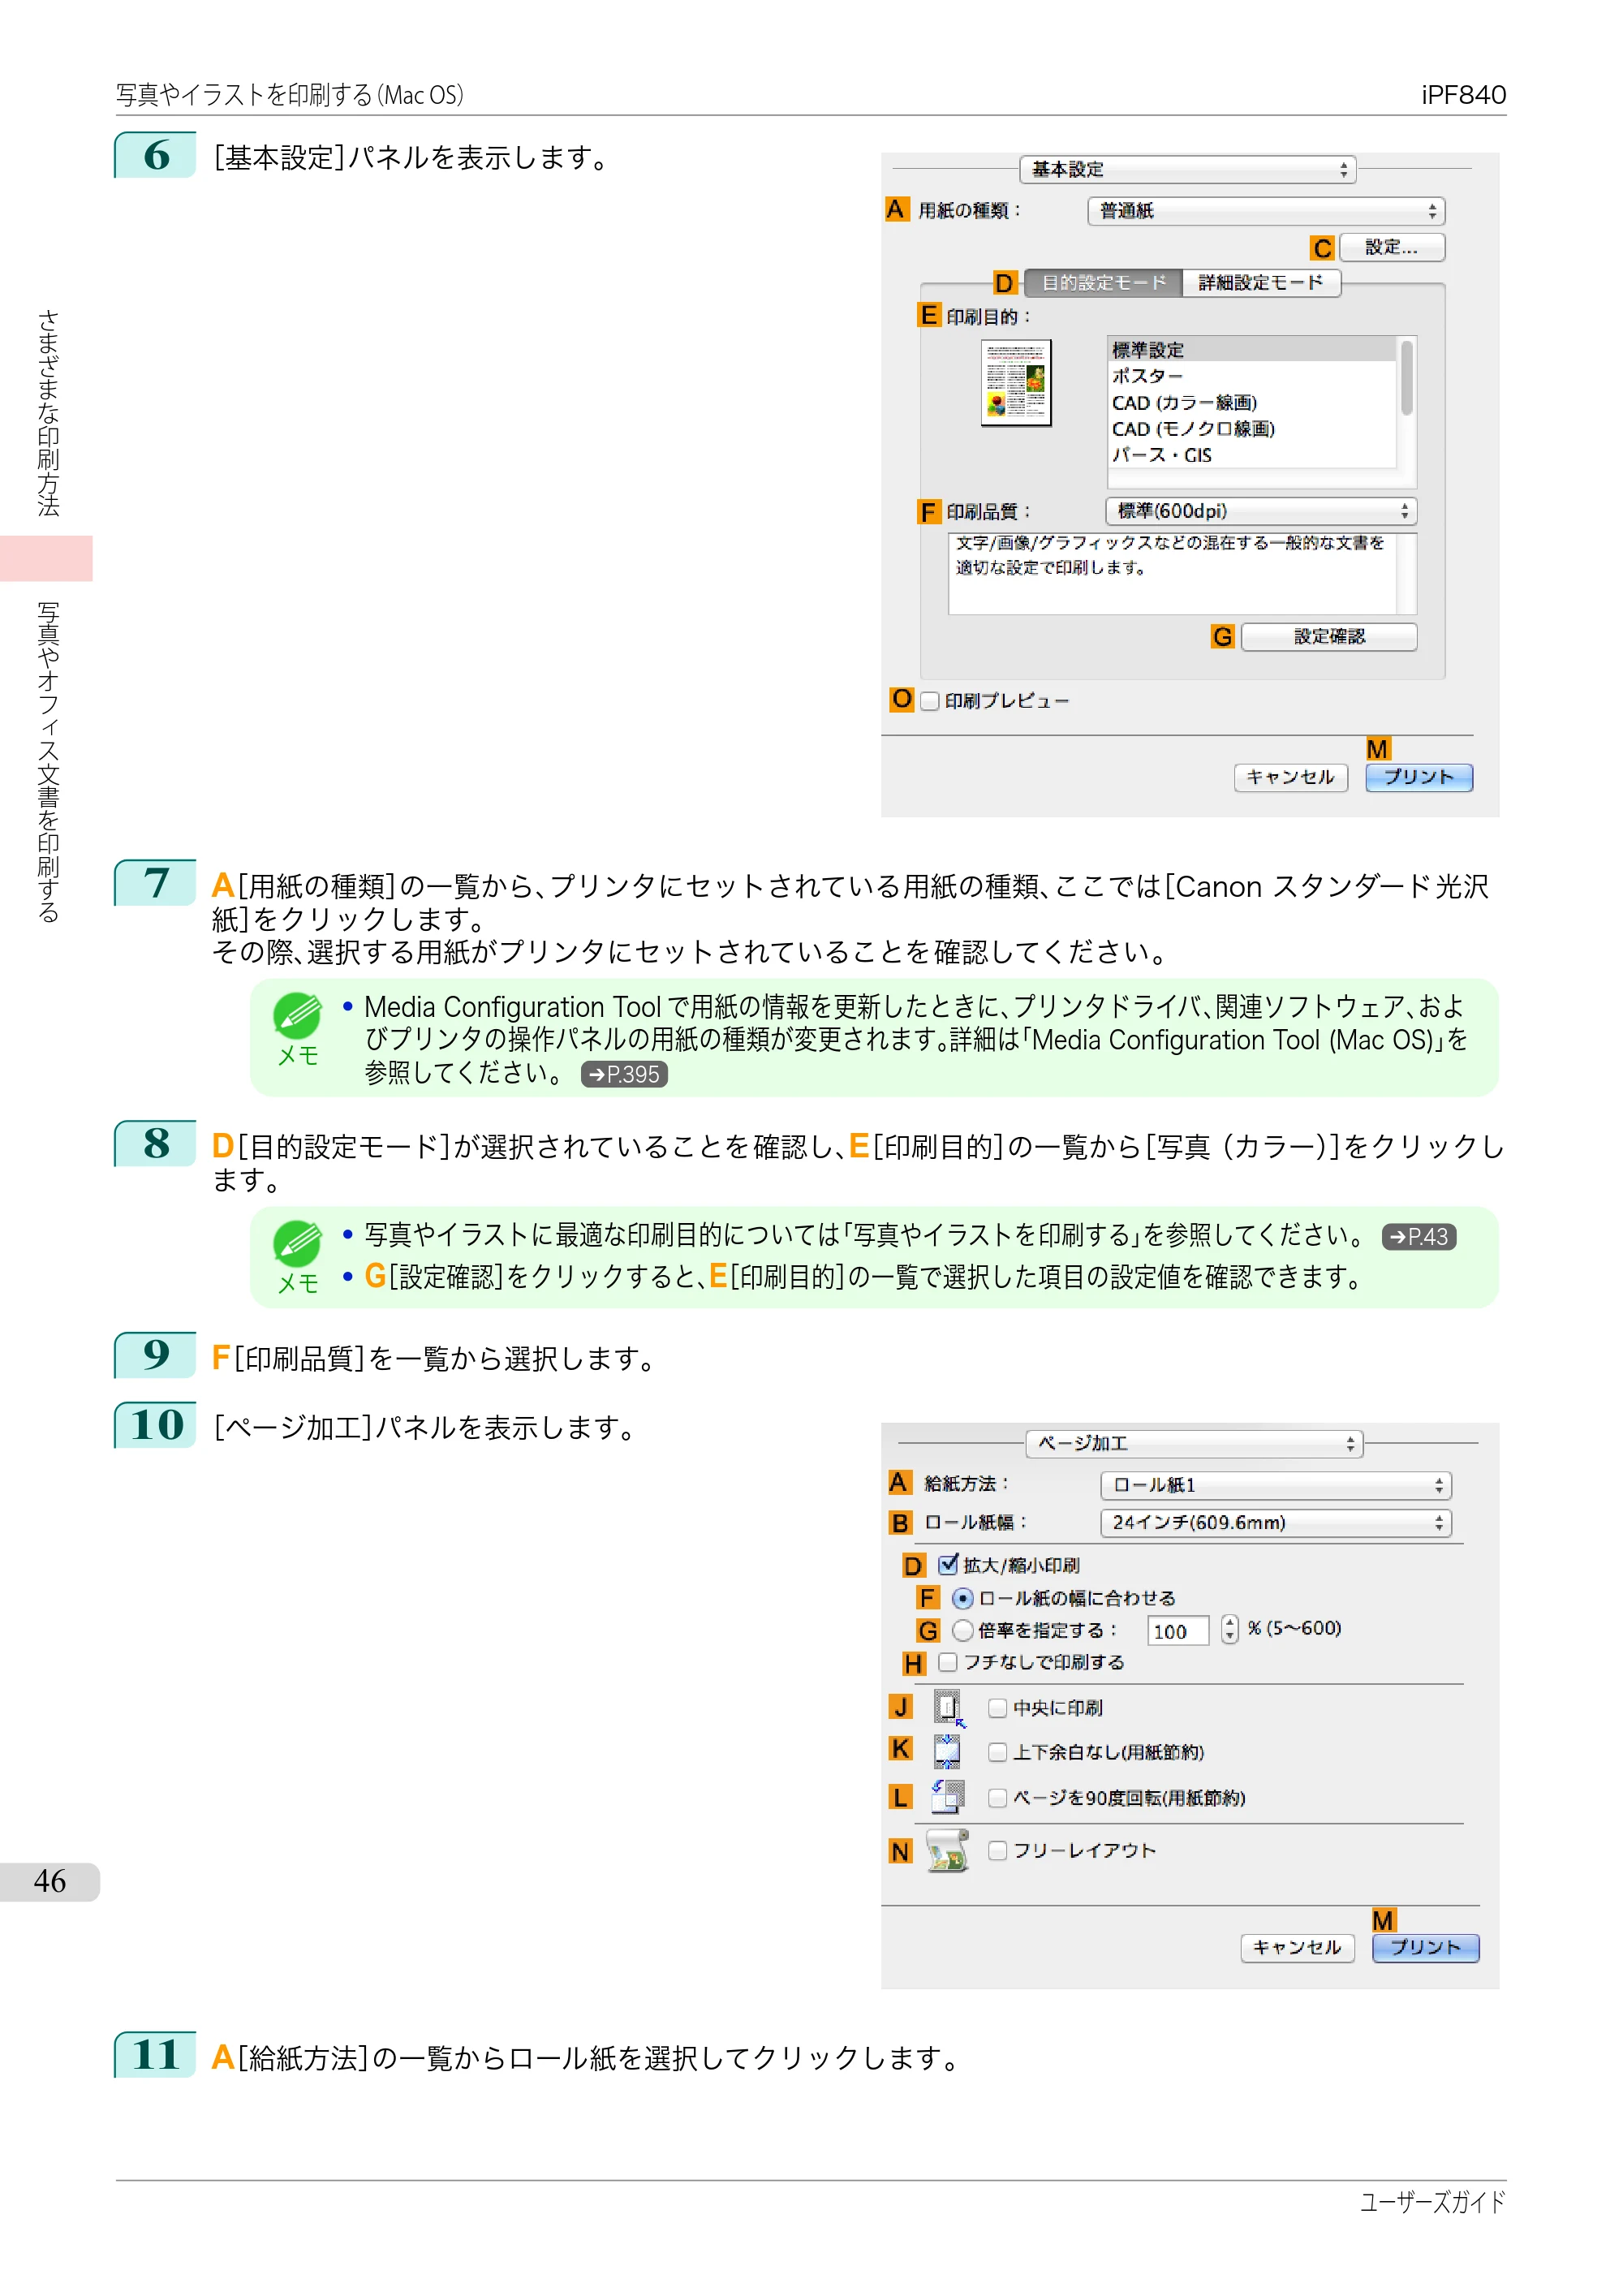Click プリント in the ページ加工 panel
The height and width of the screenshot is (2296, 1623).
tap(1425, 1947)
